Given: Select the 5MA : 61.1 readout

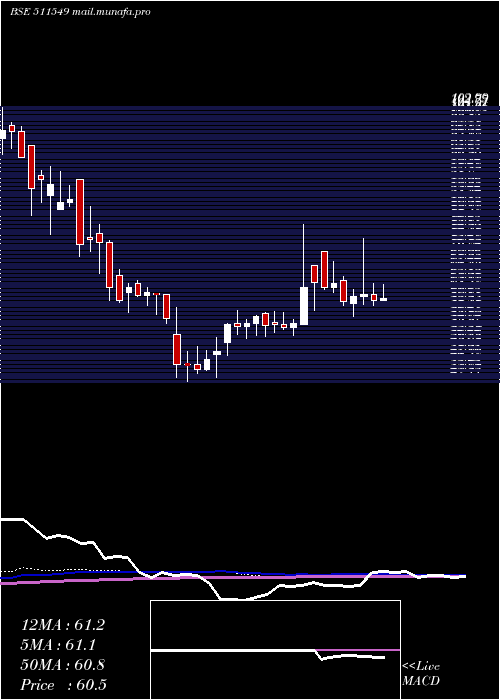Looking at the screenshot, I should tap(58, 645).
